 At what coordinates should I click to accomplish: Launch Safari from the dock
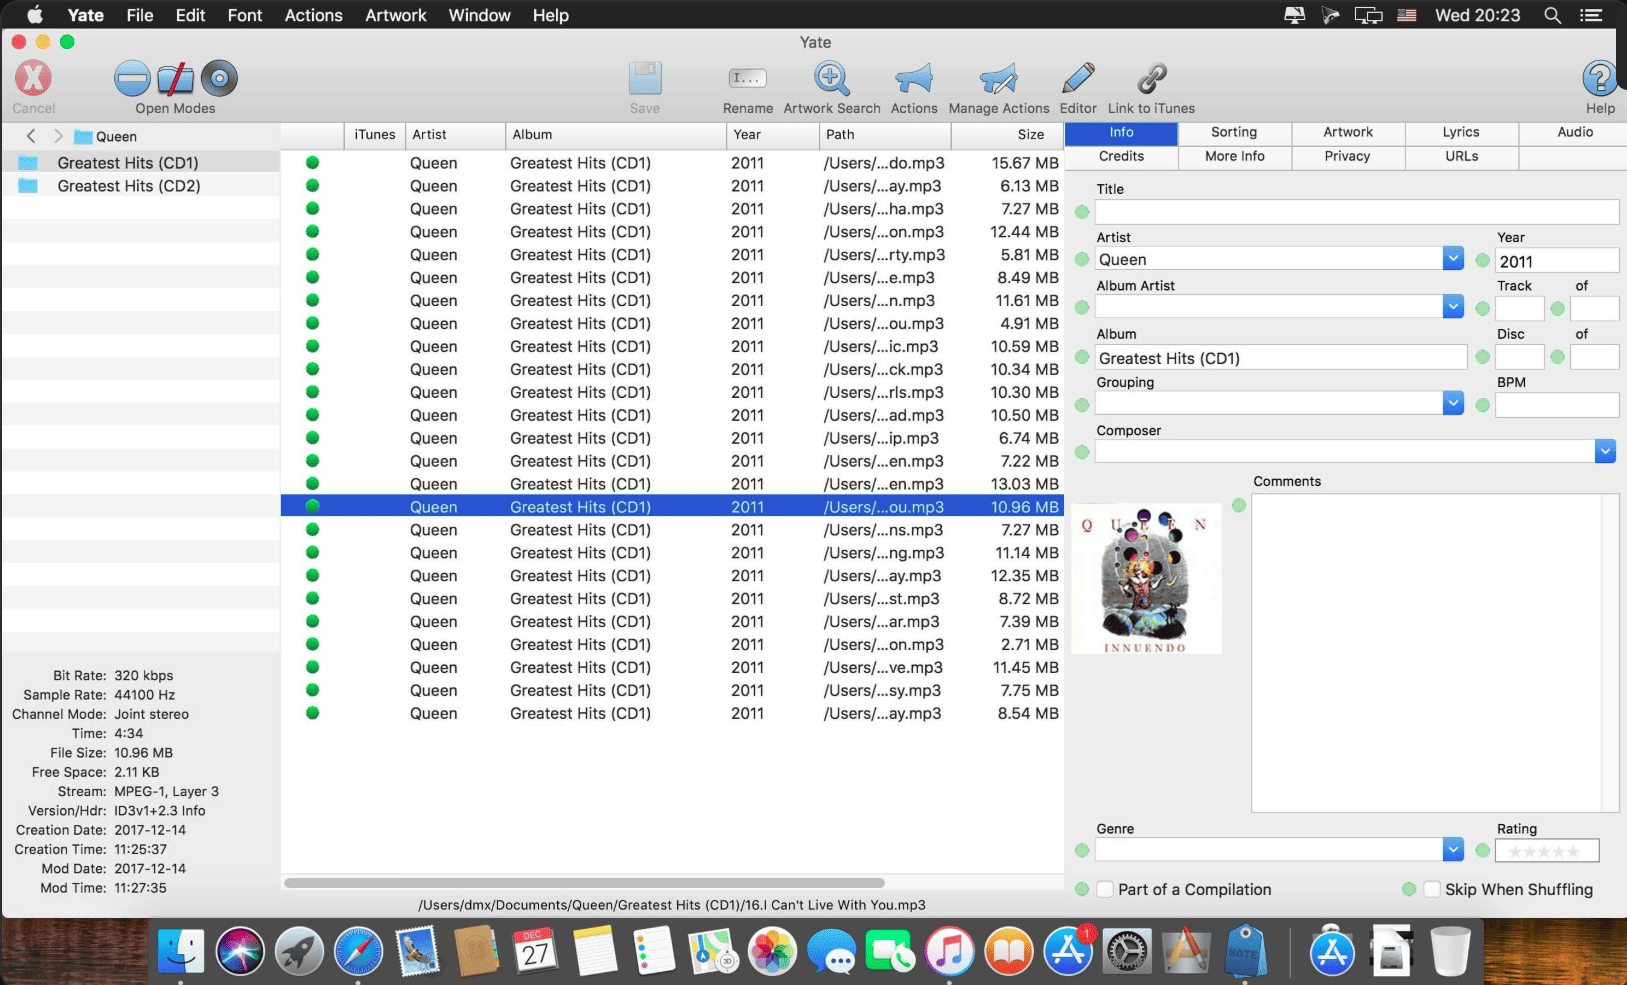coord(358,951)
